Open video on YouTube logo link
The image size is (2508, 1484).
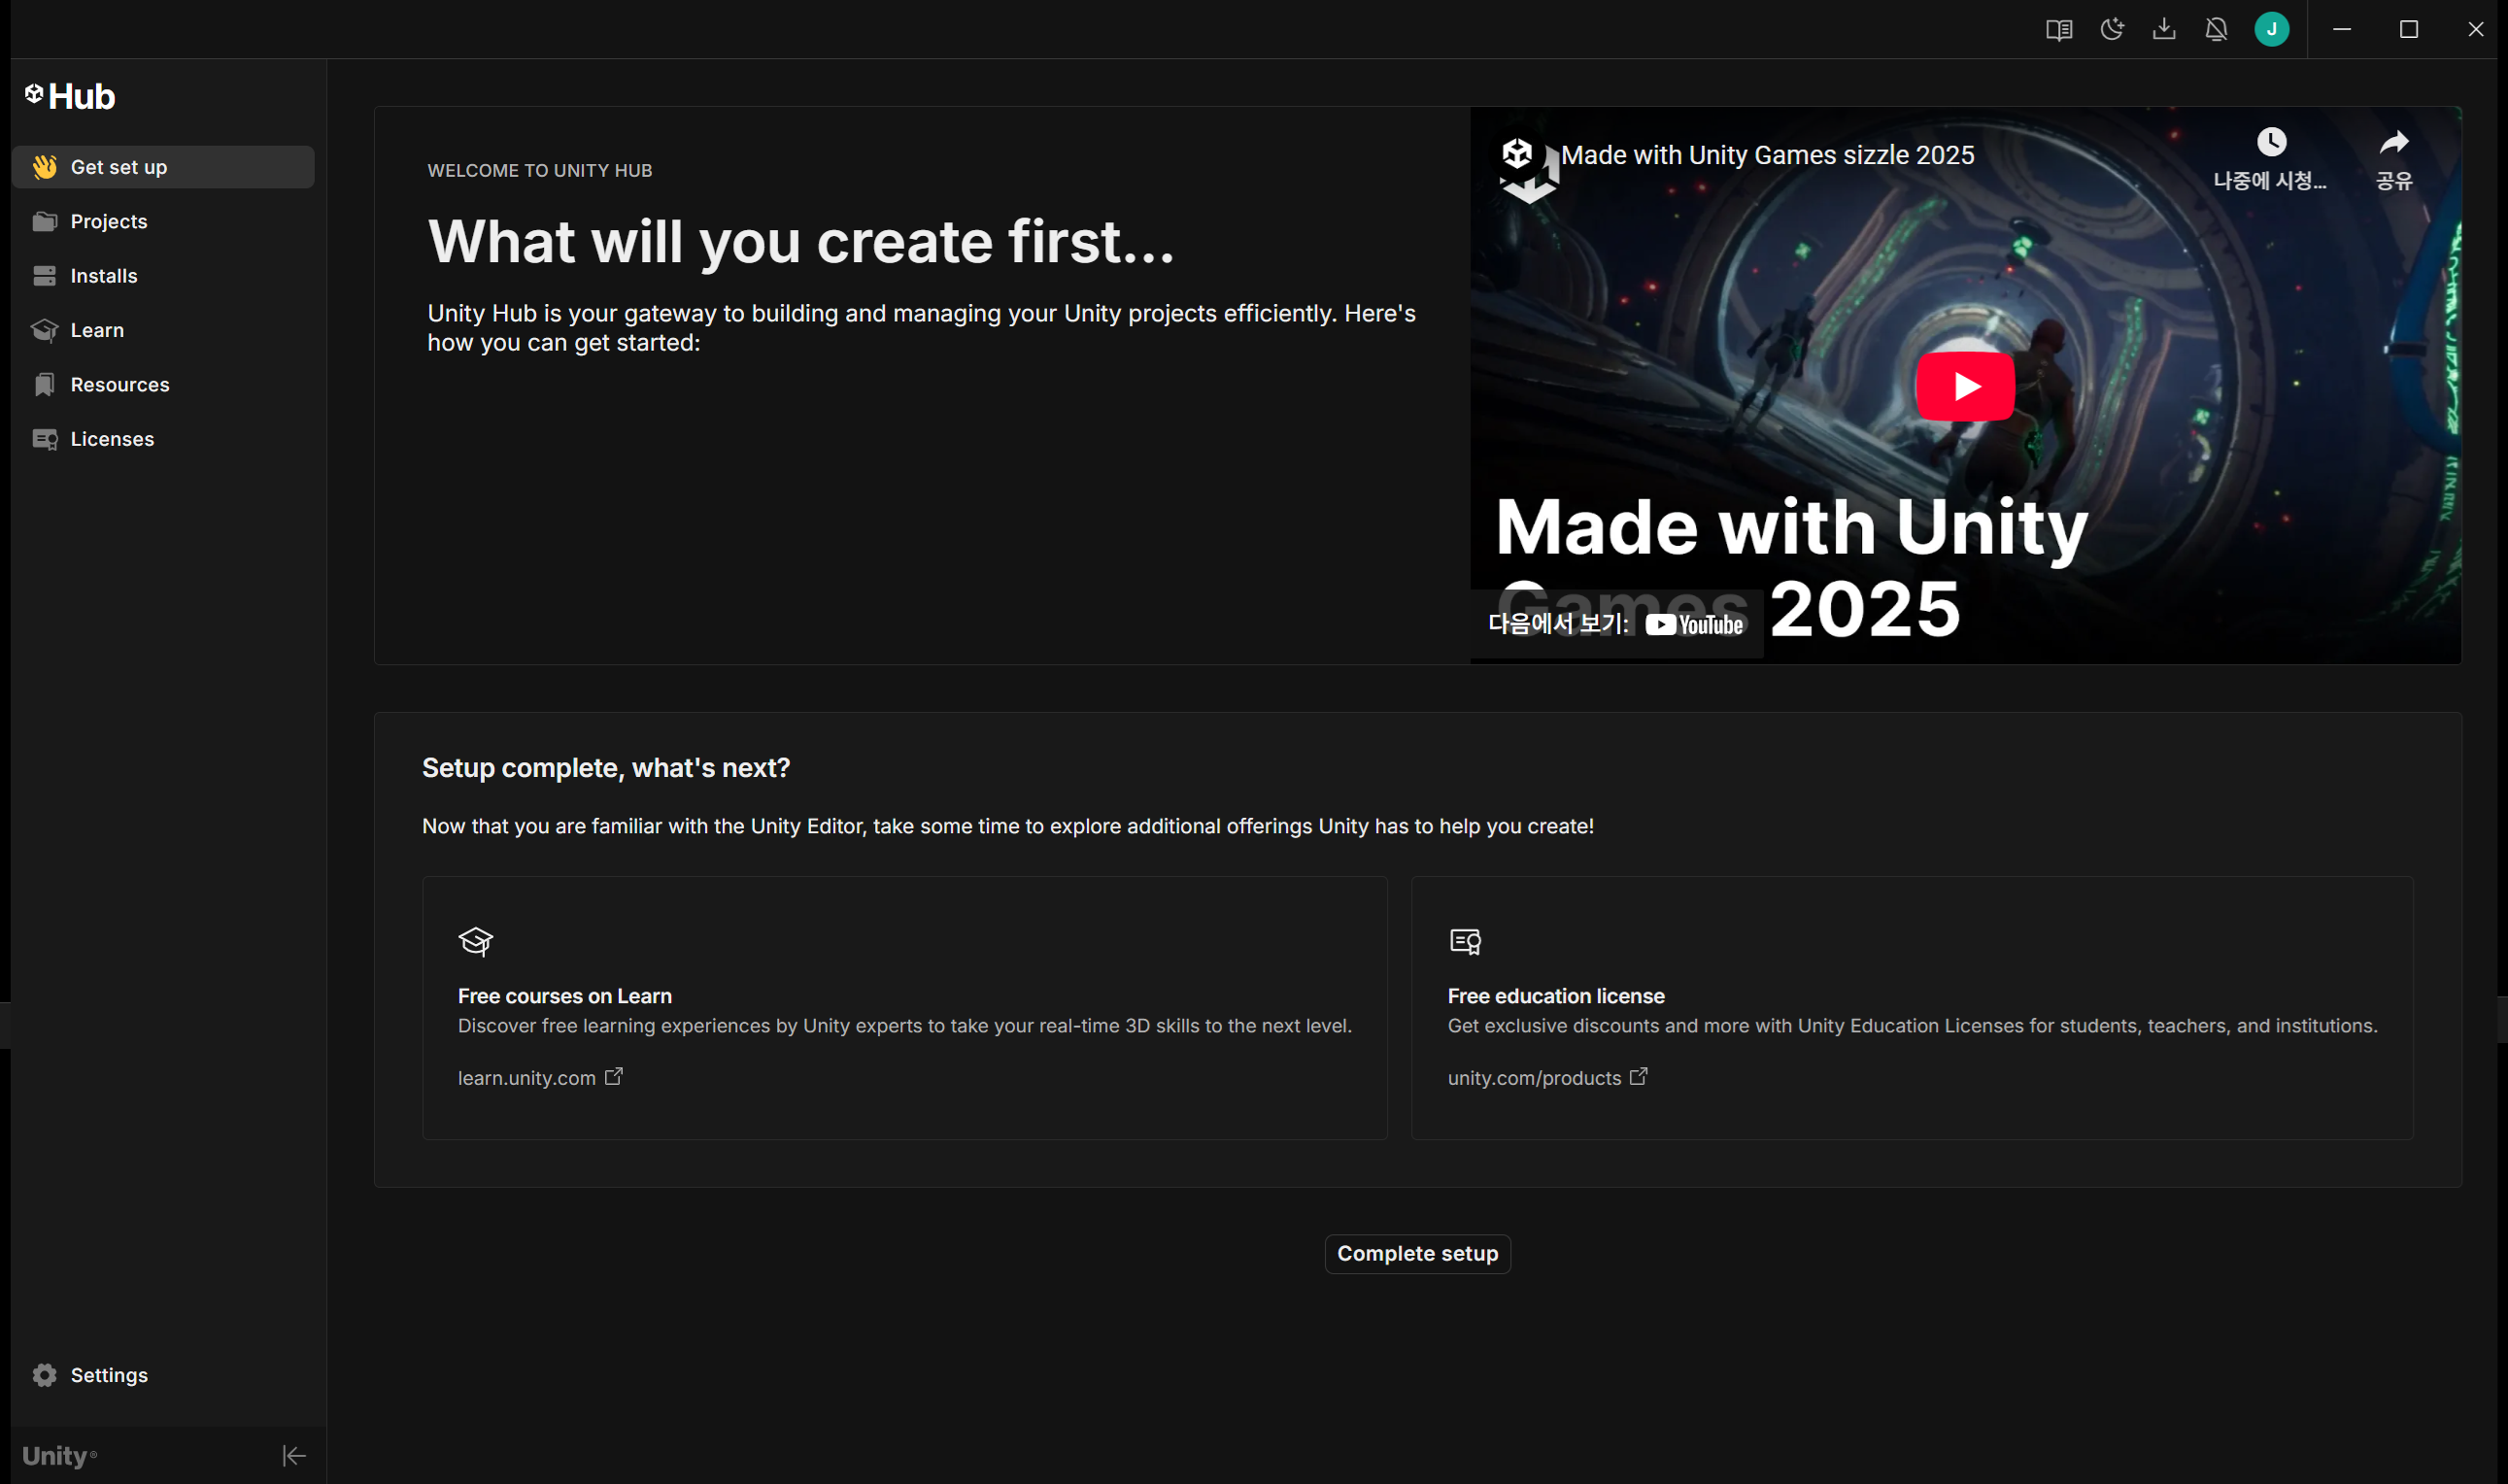click(x=1694, y=625)
